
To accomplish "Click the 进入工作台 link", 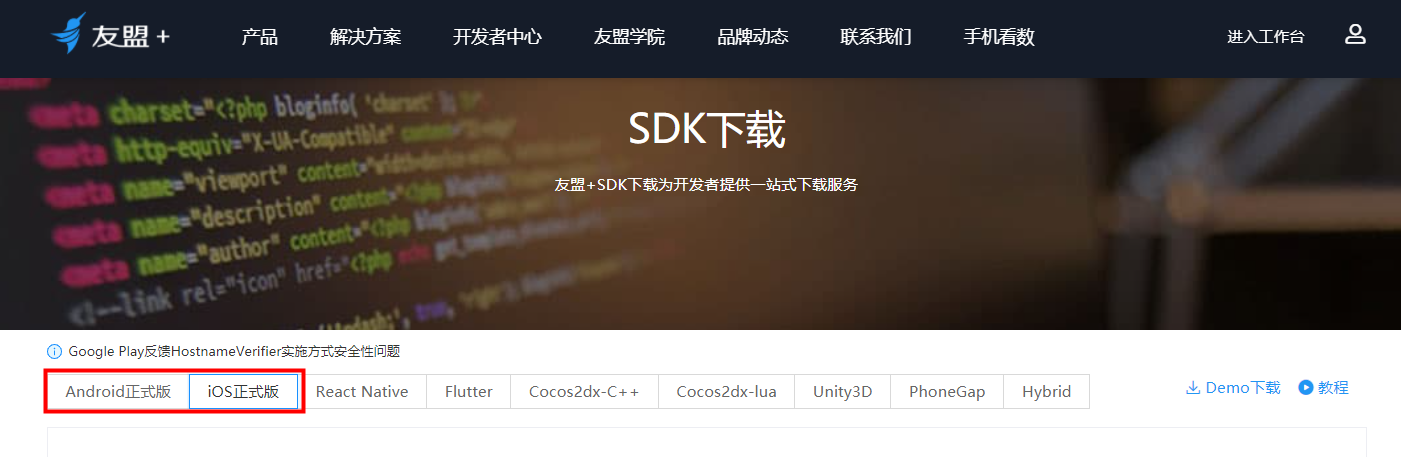I will pos(1266,37).
